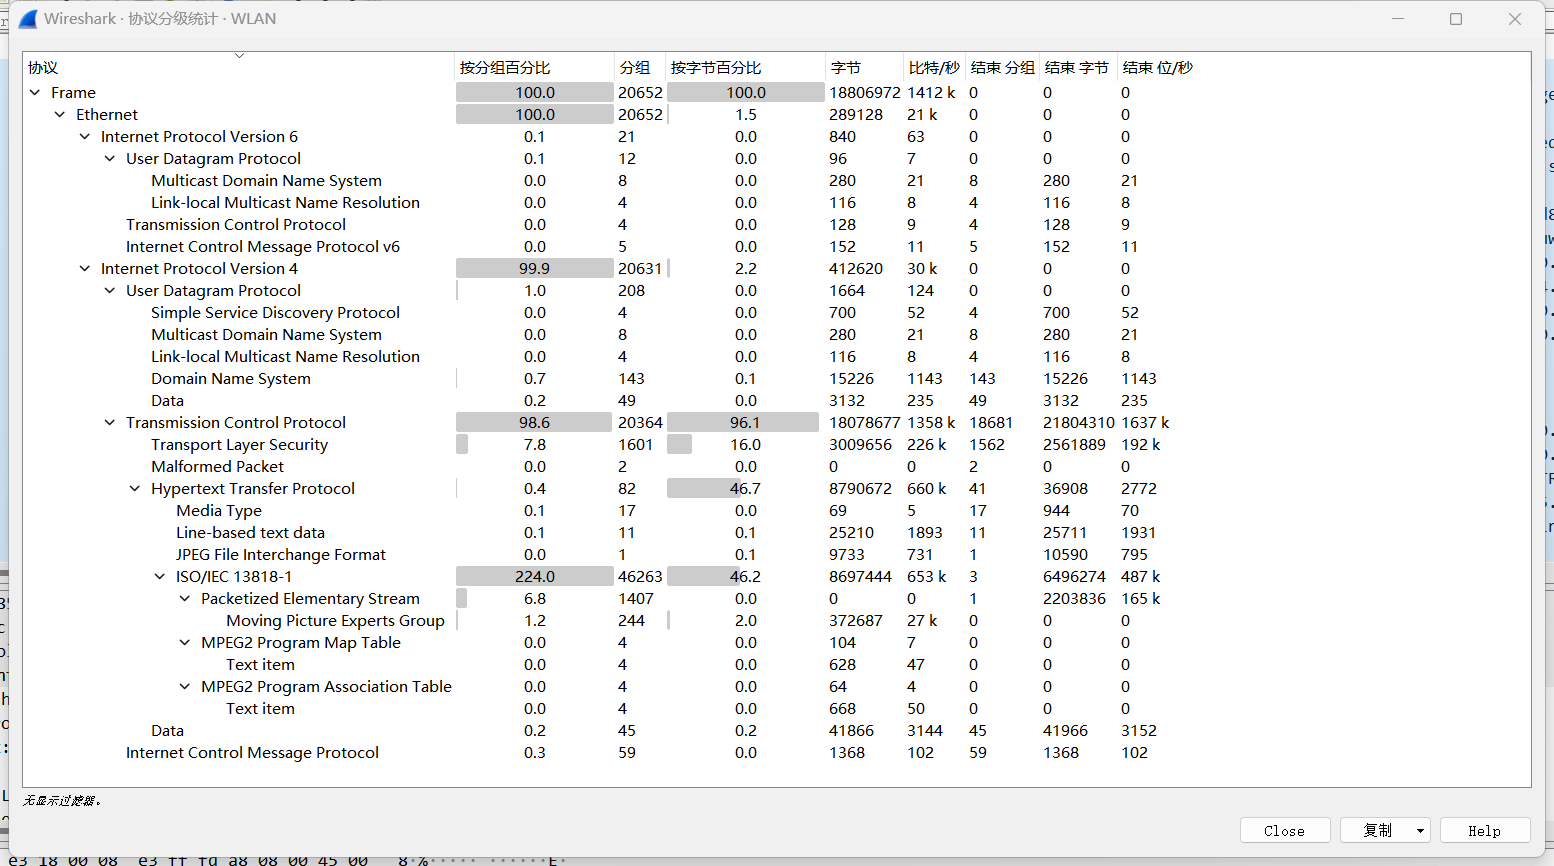The width and height of the screenshot is (1554, 866).
Task: Sort by the 分组 column header
Action: coord(640,67)
